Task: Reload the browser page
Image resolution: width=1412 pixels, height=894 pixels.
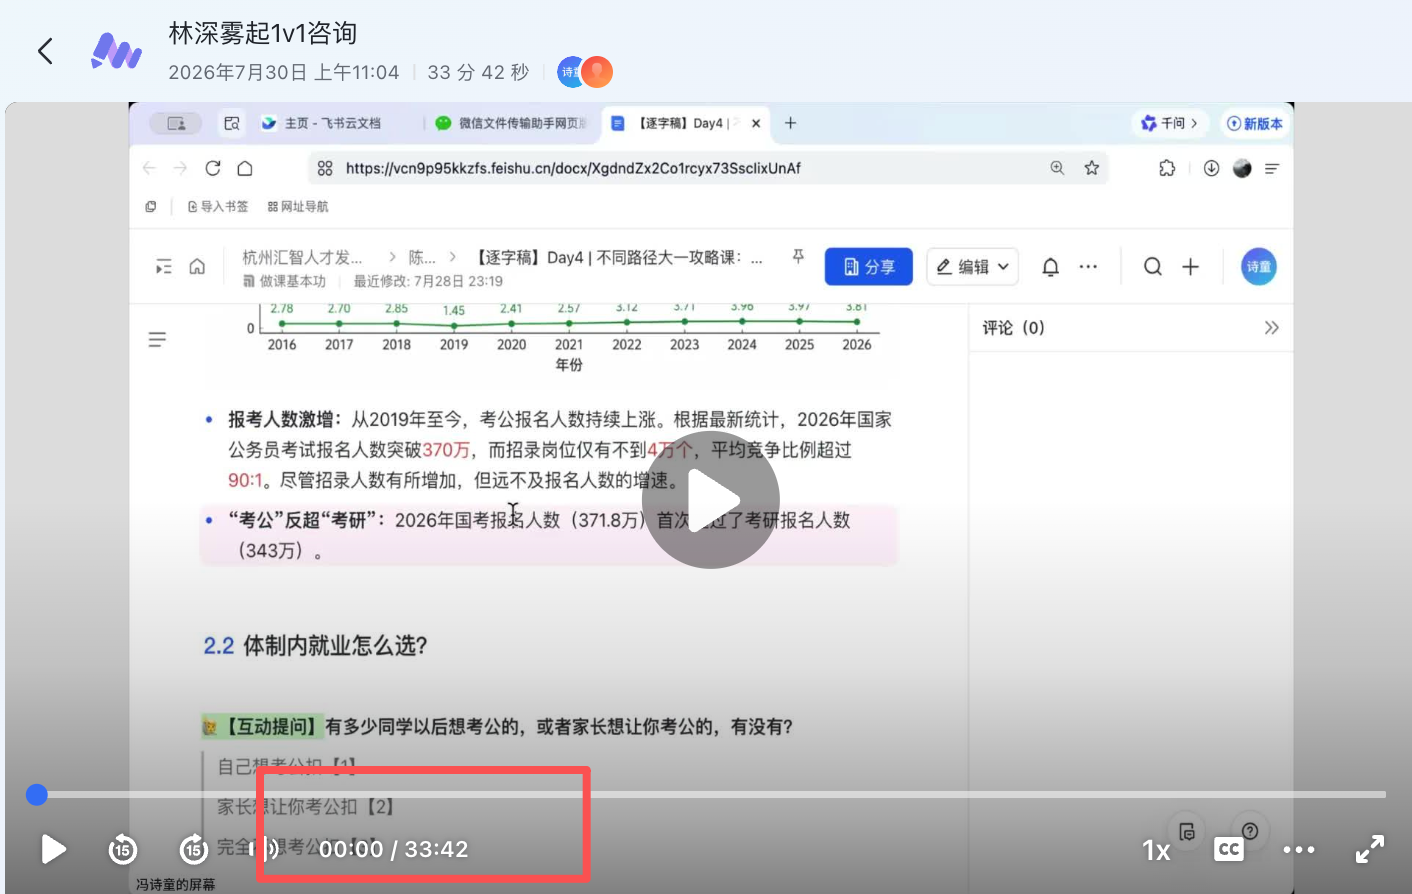Action: 213,168
